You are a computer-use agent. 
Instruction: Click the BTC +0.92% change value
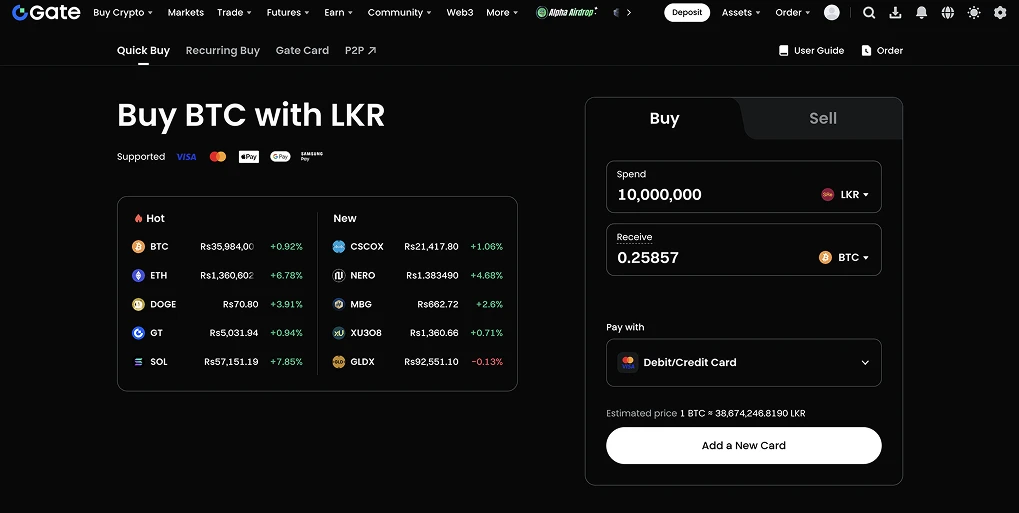tap(287, 246)
